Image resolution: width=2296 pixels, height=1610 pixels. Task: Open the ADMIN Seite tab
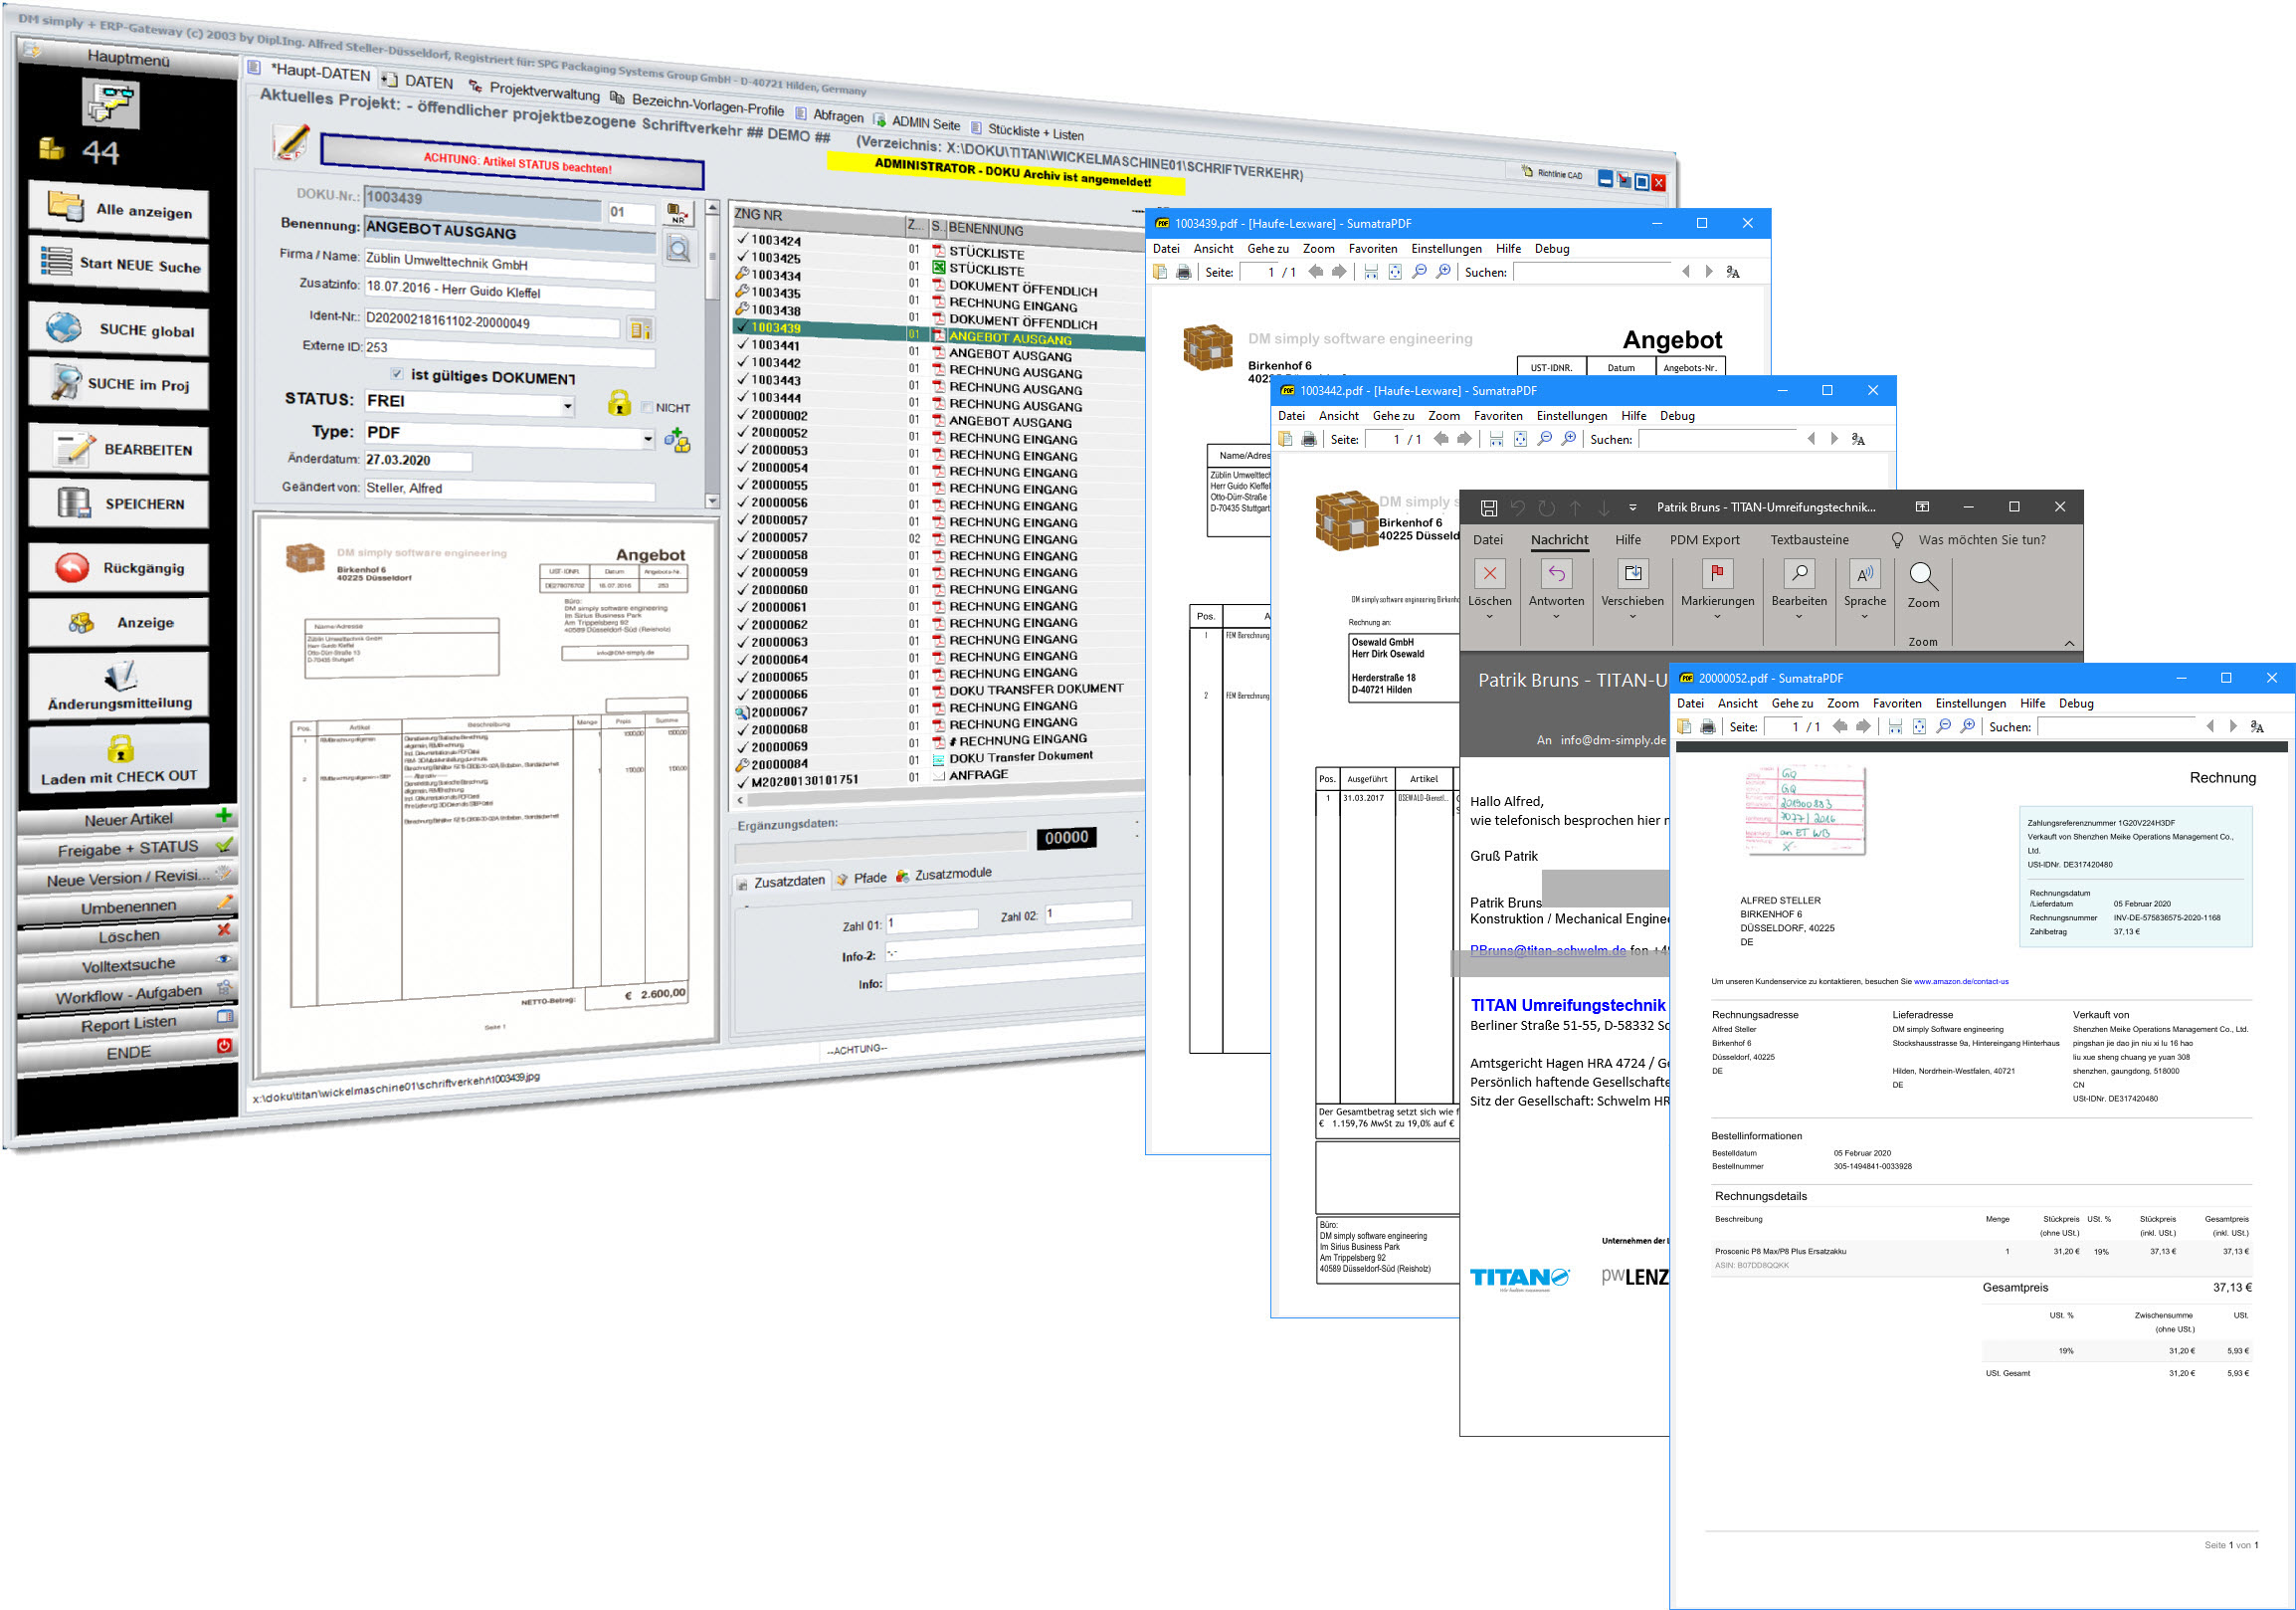tap(916, 123)
